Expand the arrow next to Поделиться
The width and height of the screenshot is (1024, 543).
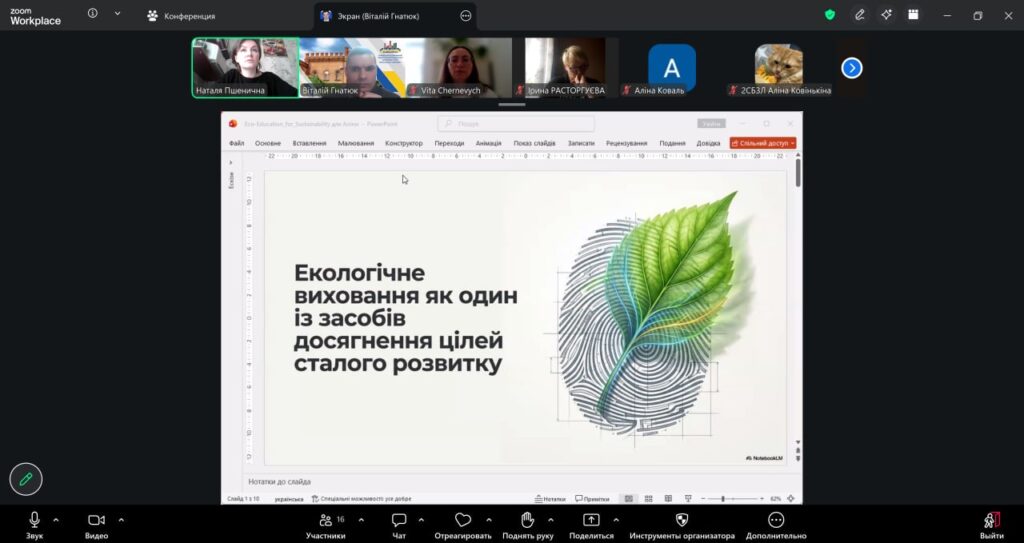(x=616, y=520)
